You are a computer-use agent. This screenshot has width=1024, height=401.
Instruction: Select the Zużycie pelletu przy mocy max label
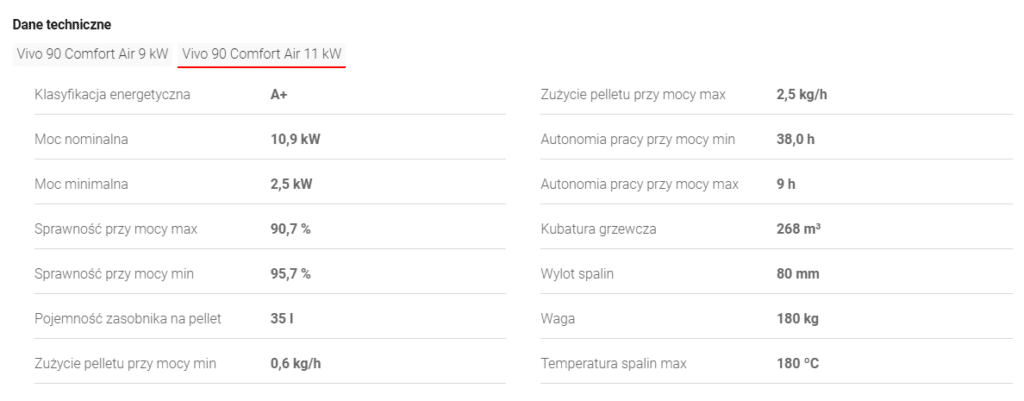pyautogui.click(x=633, y=95)
